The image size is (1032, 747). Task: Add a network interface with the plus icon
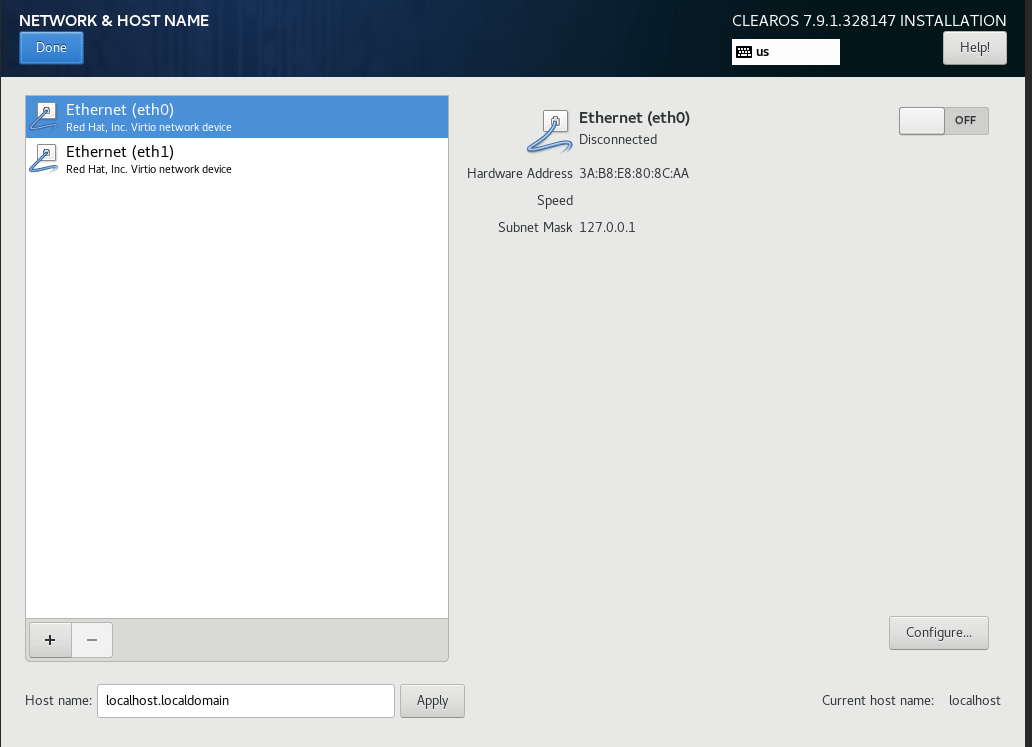point(49,639)
